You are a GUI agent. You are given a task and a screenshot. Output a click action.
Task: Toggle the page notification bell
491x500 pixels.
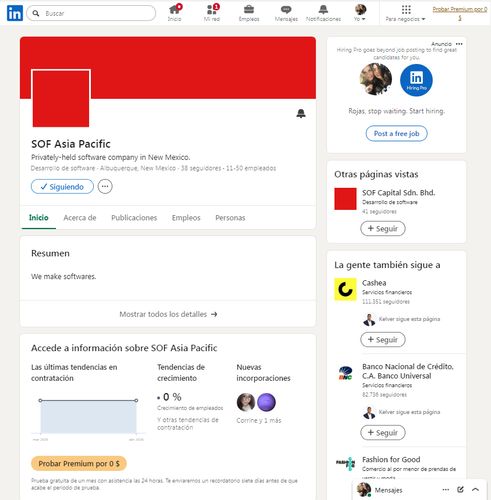pos(301,113)
